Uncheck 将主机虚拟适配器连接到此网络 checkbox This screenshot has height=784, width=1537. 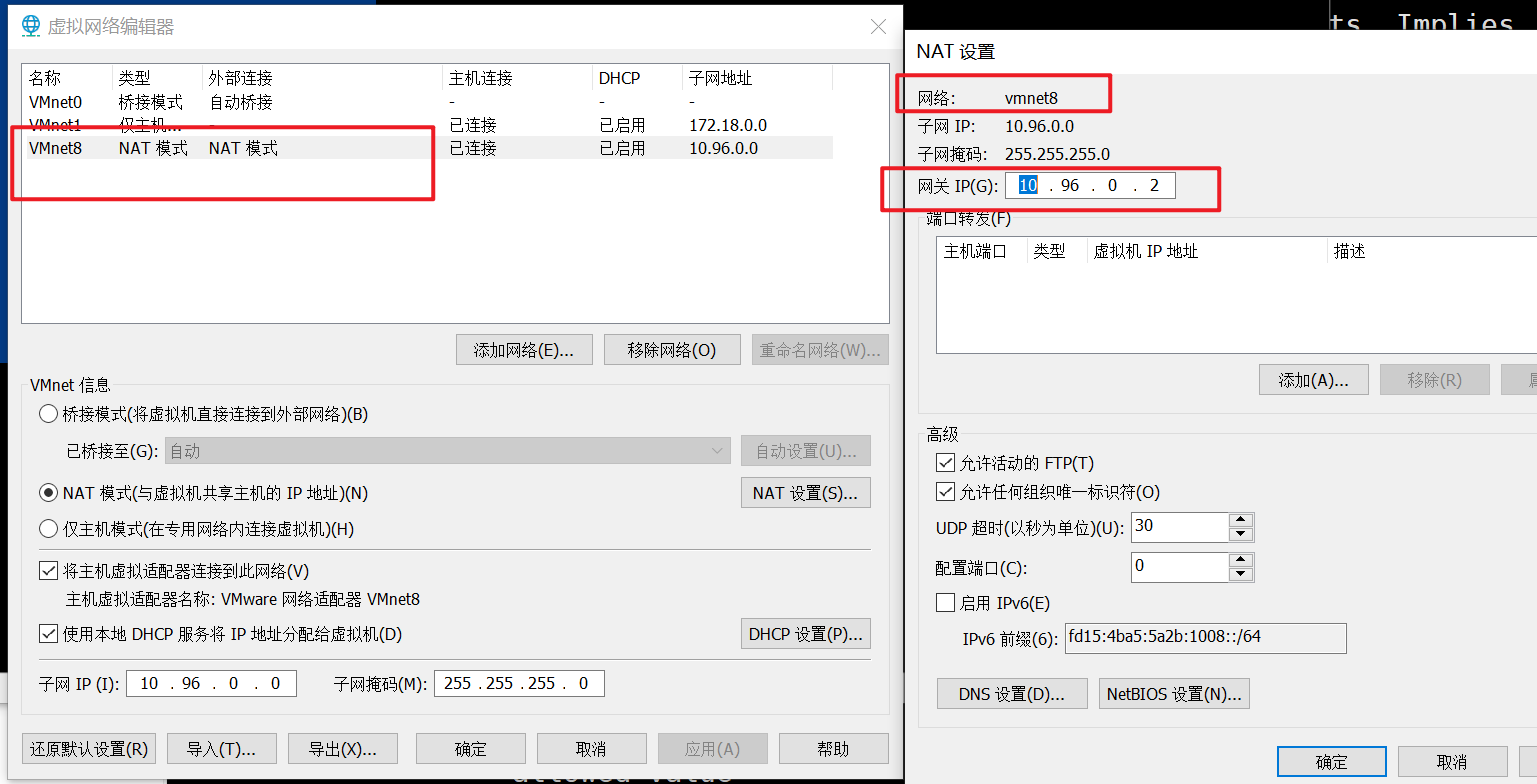(48, 571)
